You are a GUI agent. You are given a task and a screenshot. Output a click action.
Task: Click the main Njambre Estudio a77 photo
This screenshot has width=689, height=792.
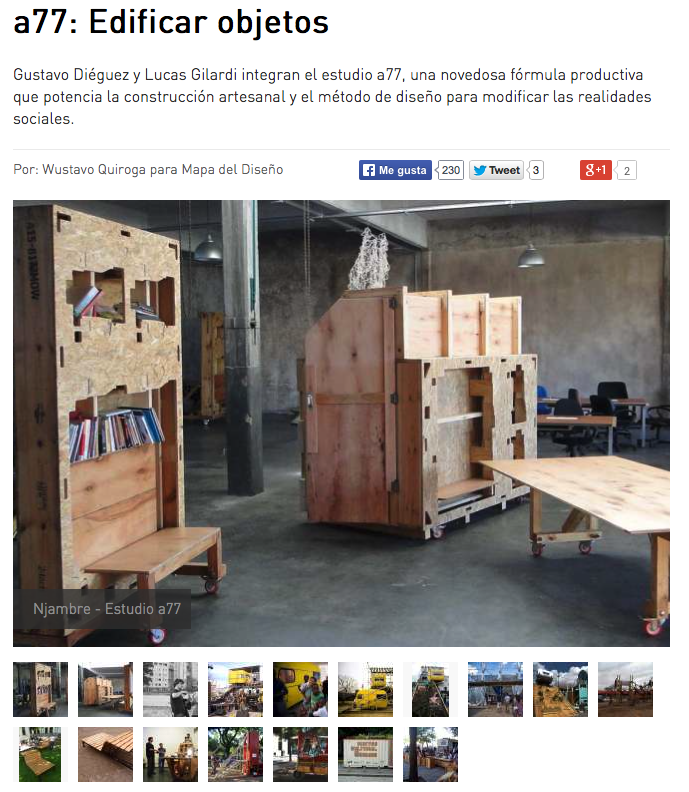coord(341,423)
